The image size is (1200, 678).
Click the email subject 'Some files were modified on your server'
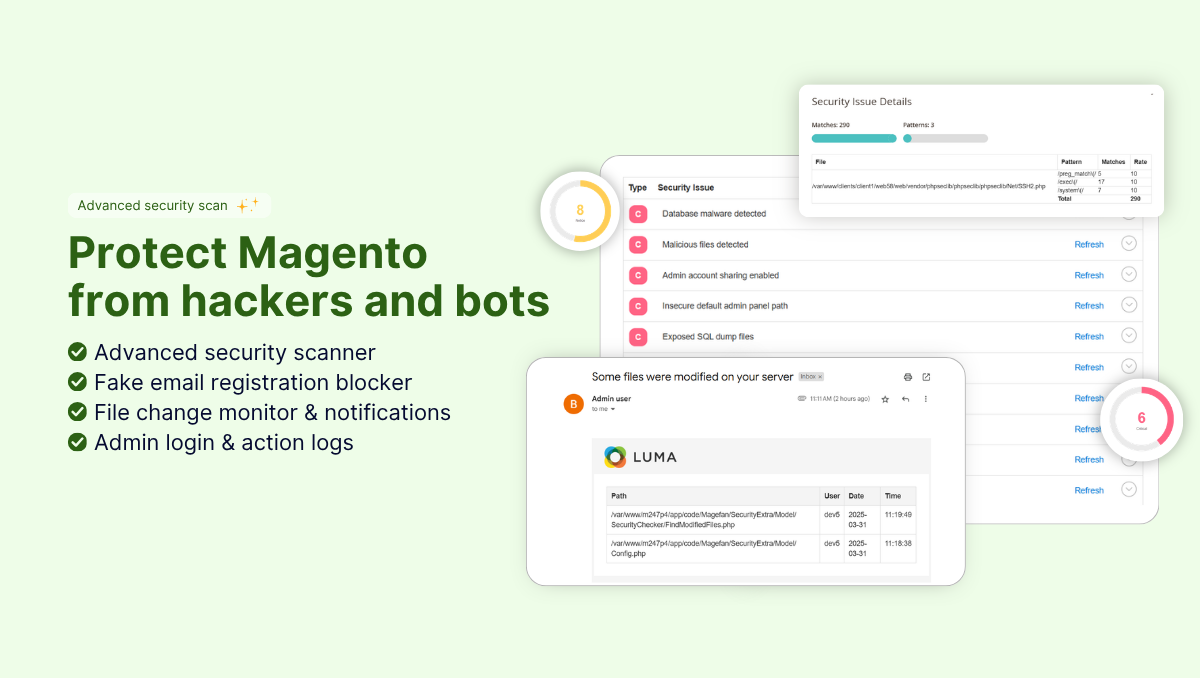point(692,377)
